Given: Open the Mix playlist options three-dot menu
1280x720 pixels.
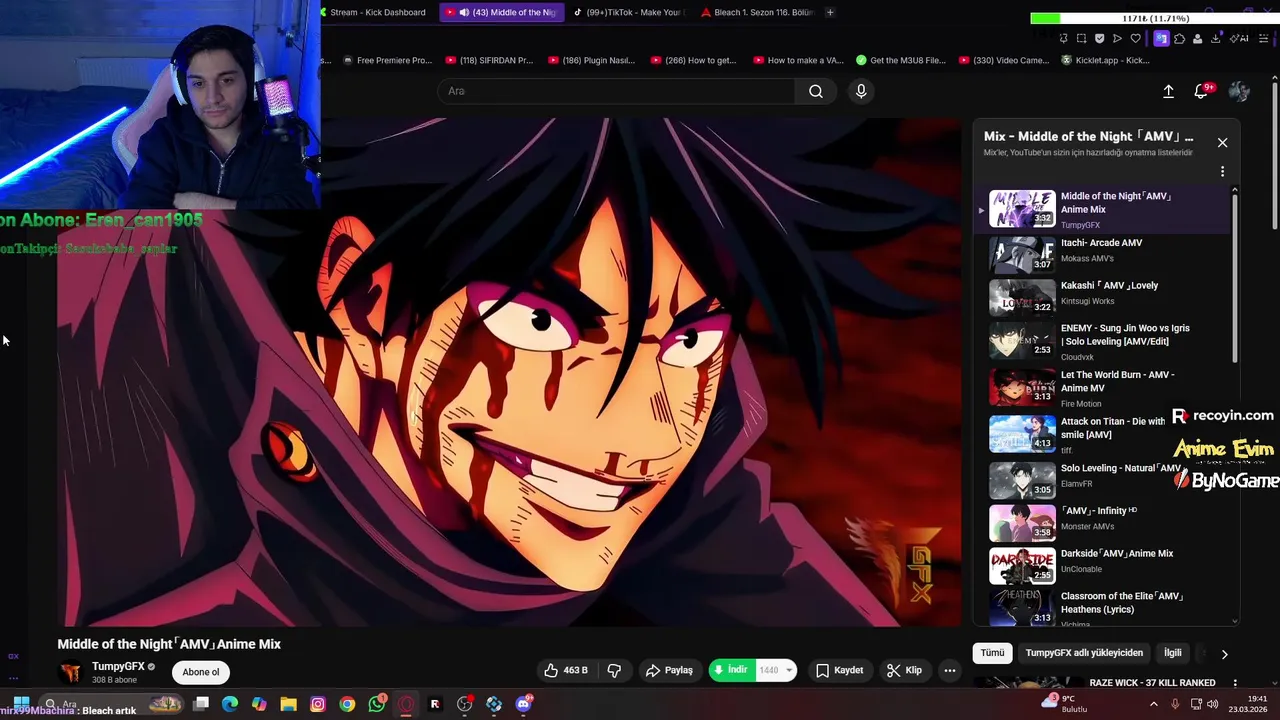Looking at the screenshot, I should pyautogui.click(x=1222, y=171).
